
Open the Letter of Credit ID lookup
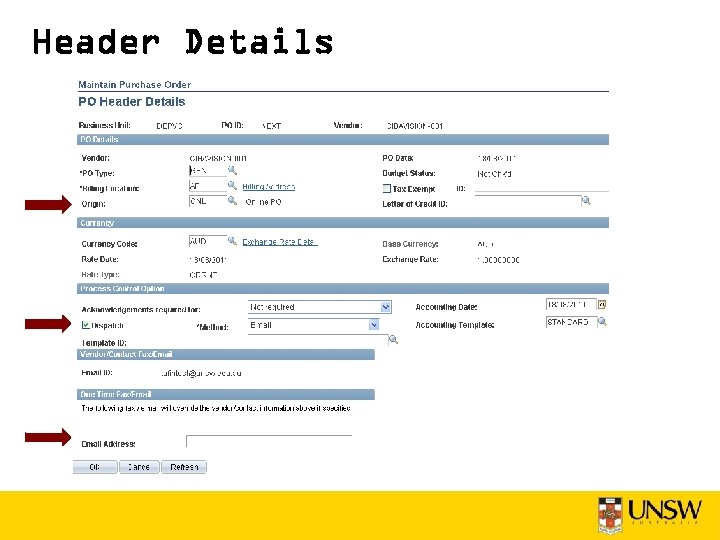[x=586, y=201]
